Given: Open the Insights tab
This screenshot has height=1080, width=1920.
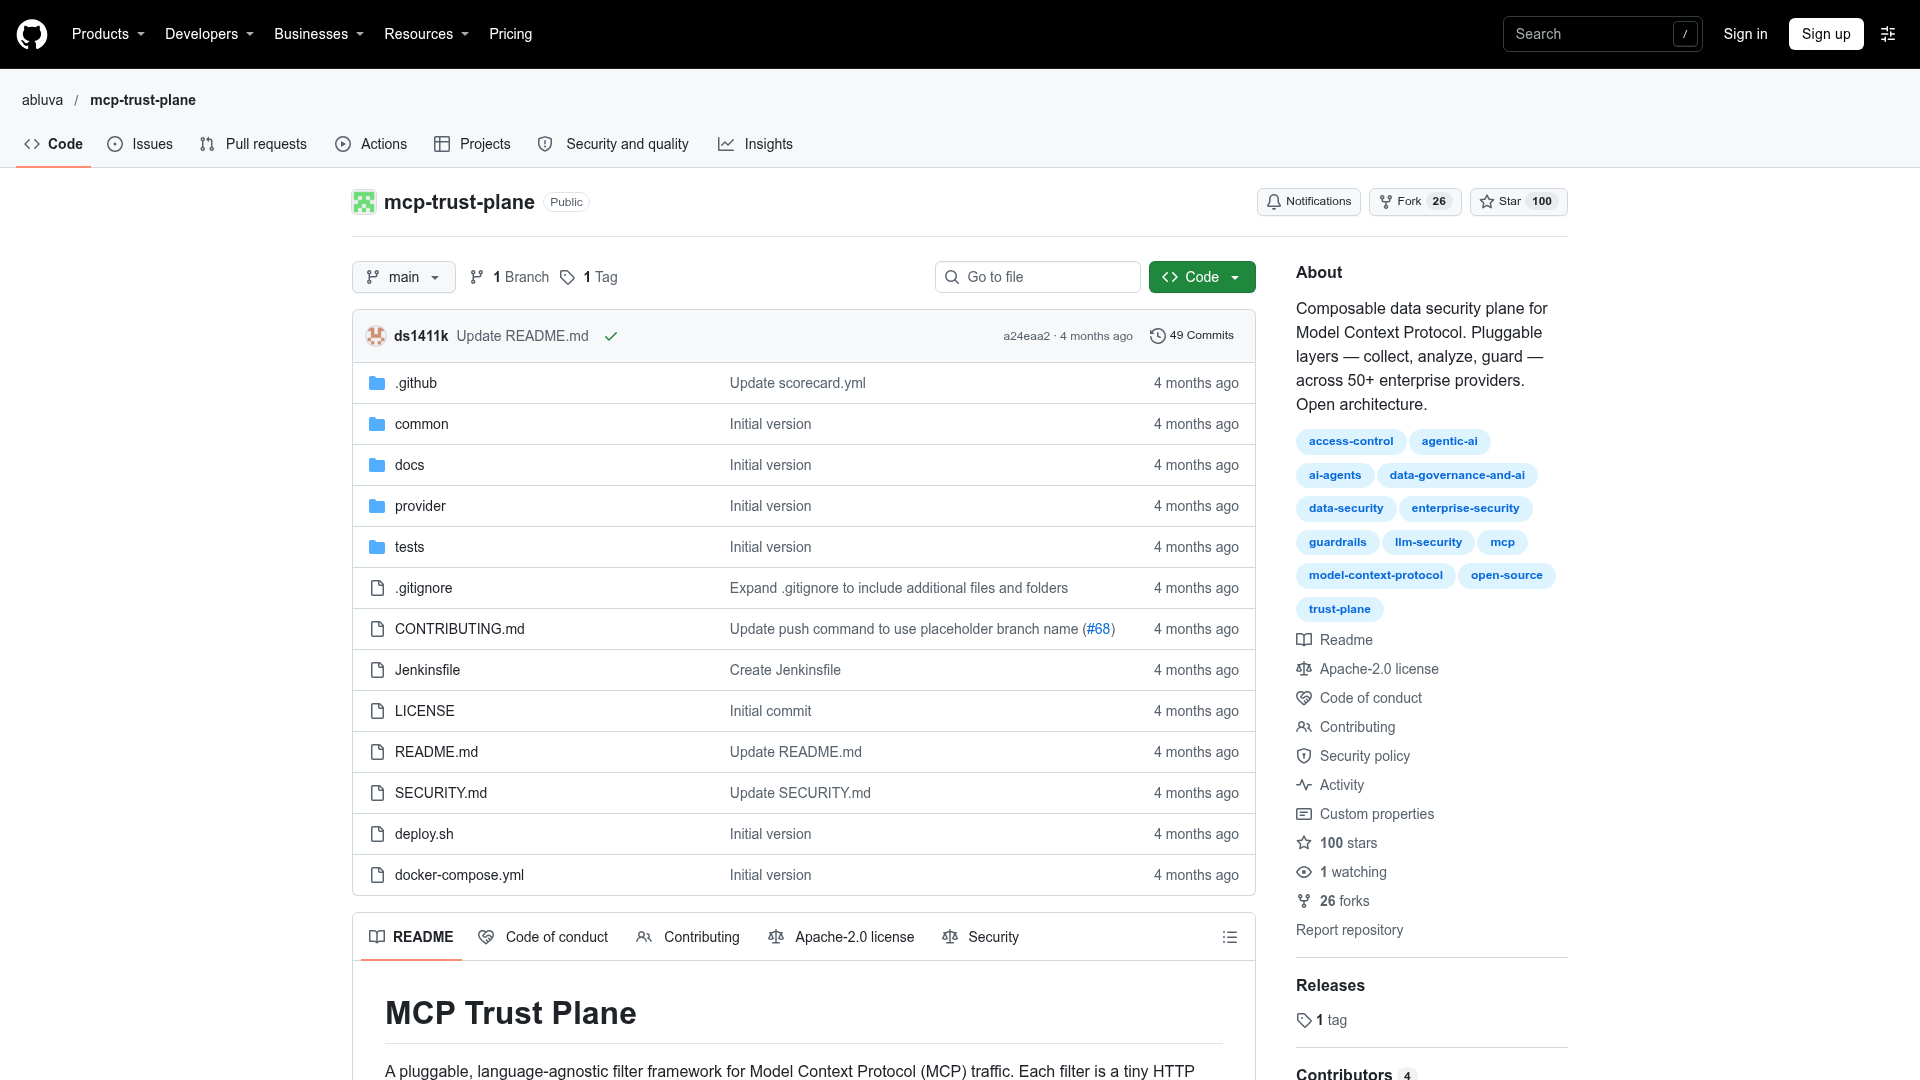Looking at the screenshot, I should pyautogui.click(x=755, y=144).
